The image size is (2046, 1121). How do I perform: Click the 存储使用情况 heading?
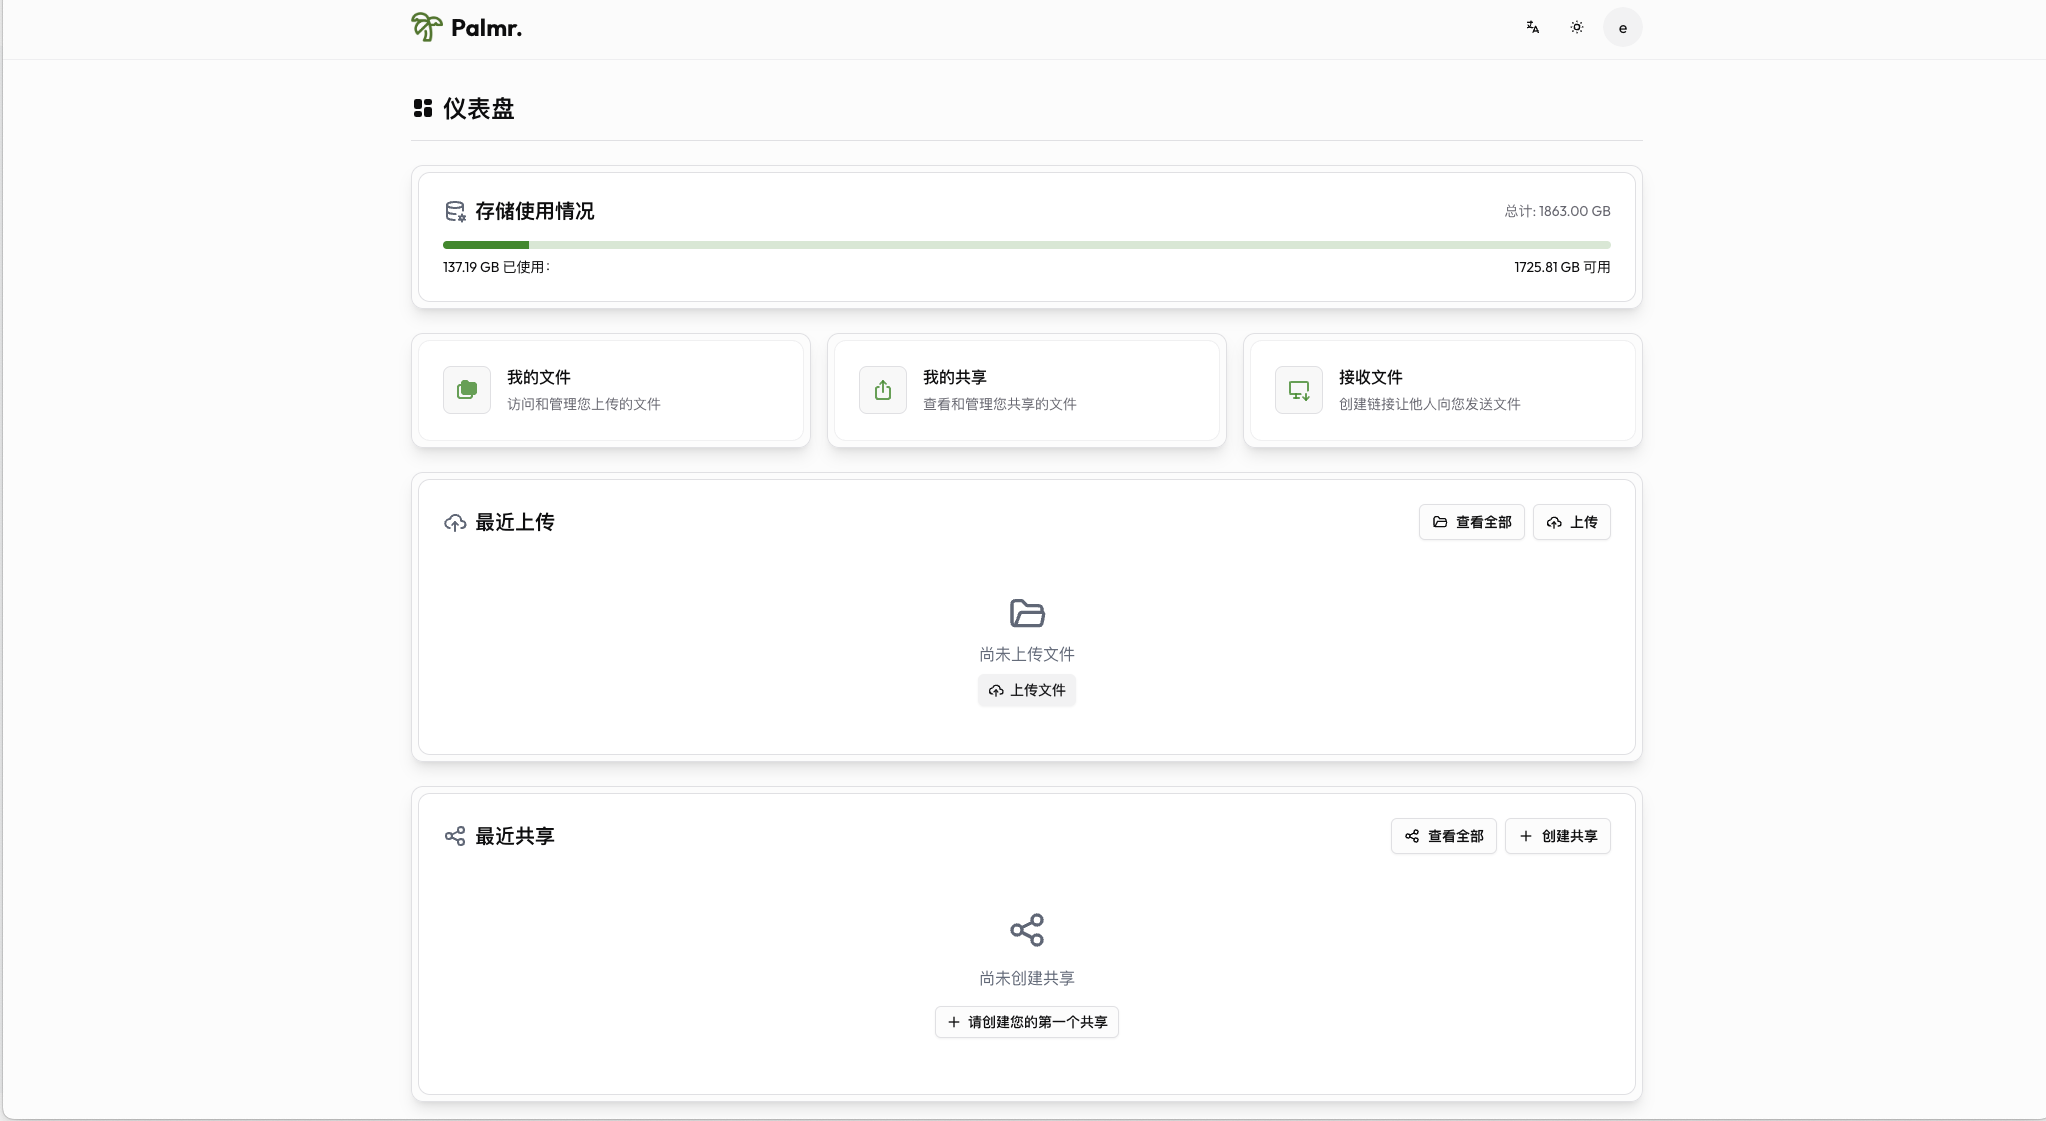pyautogui.click(x=535, y=211)
